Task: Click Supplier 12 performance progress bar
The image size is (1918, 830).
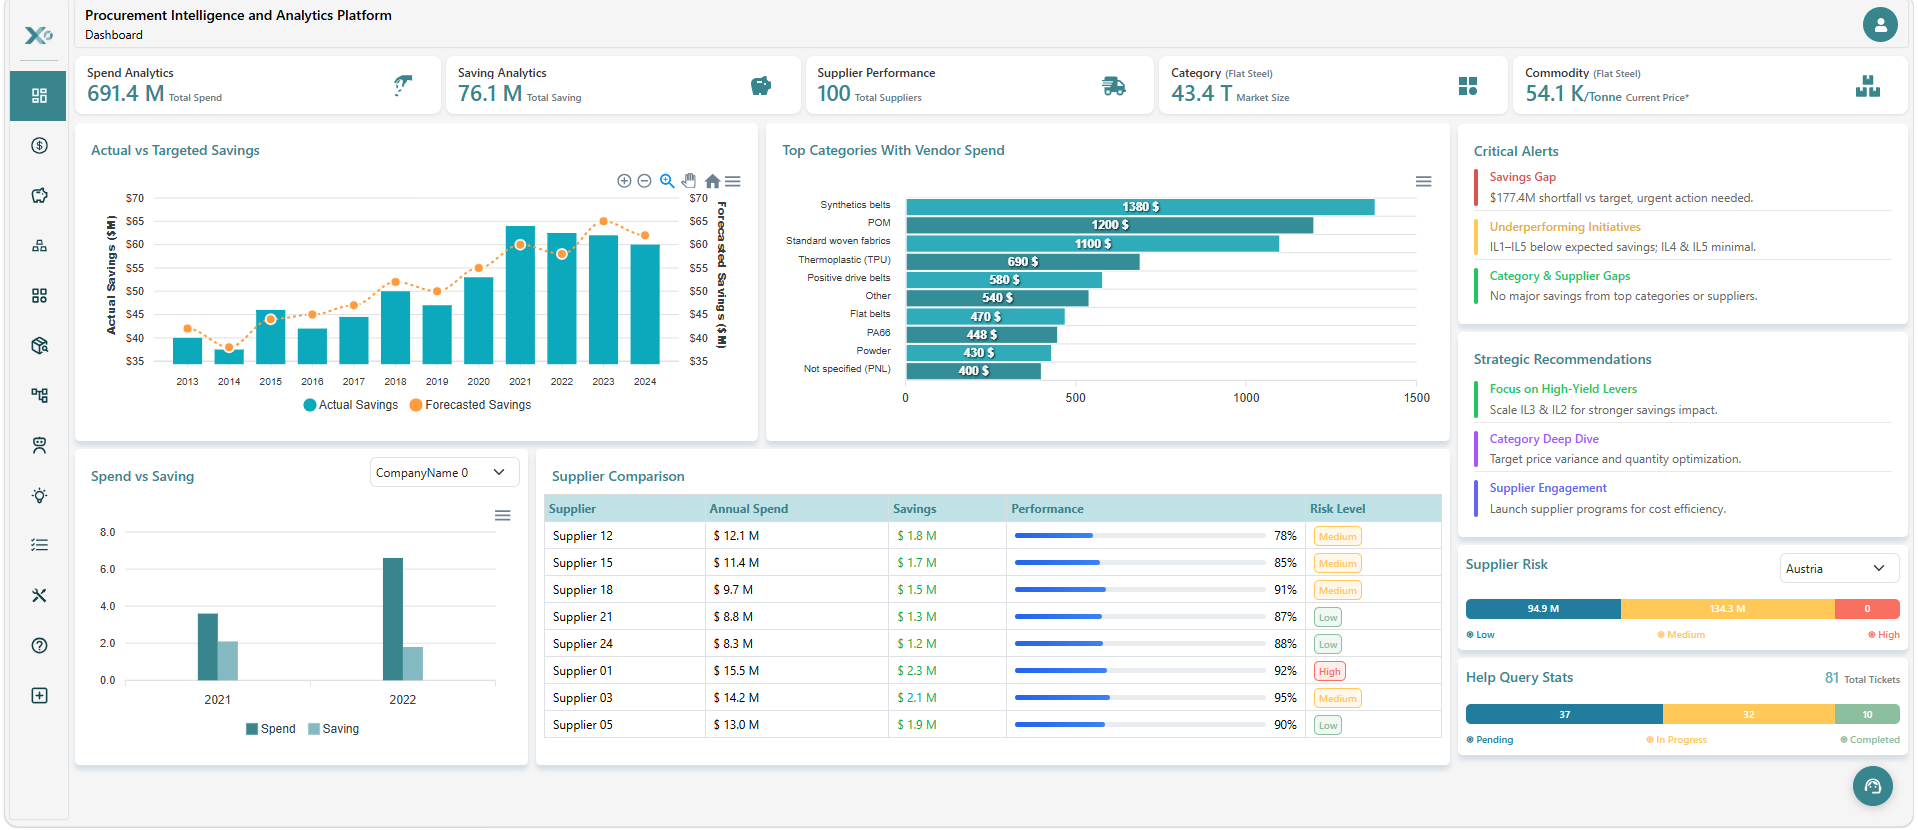Action: pos(1140,536)
